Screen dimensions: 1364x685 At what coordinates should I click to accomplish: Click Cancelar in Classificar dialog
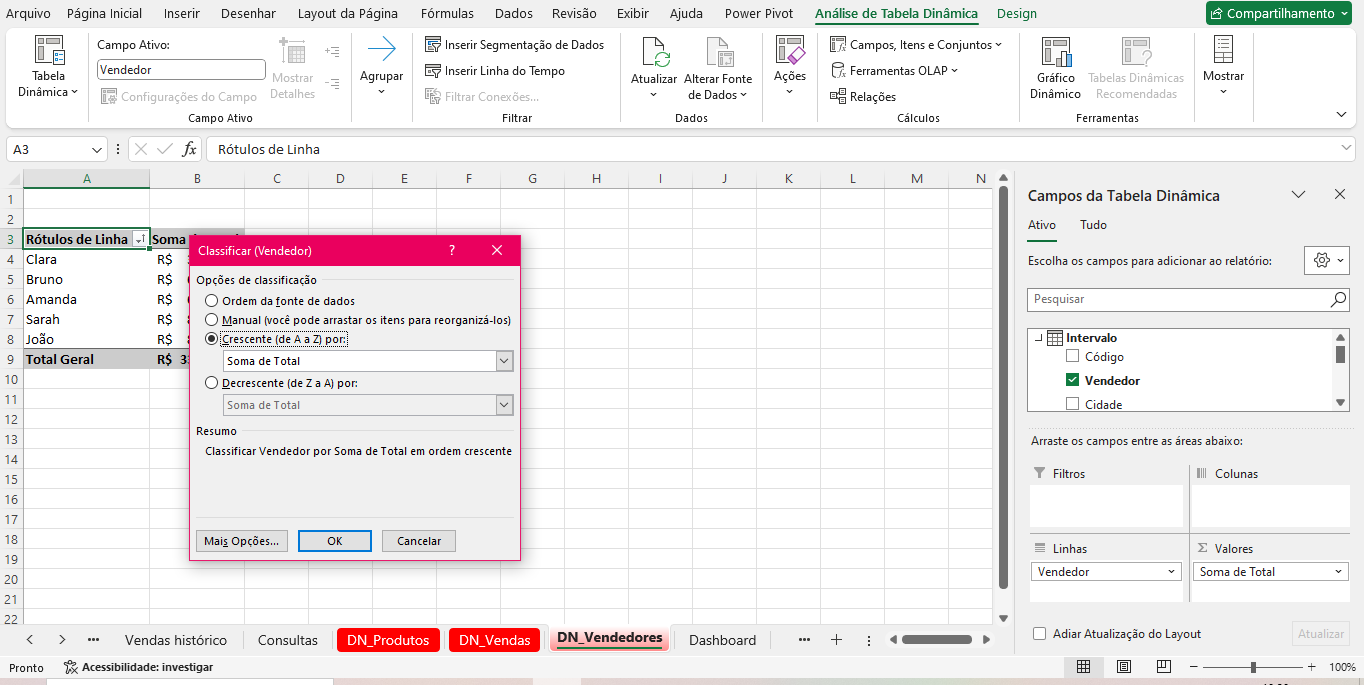pos(419,541)
